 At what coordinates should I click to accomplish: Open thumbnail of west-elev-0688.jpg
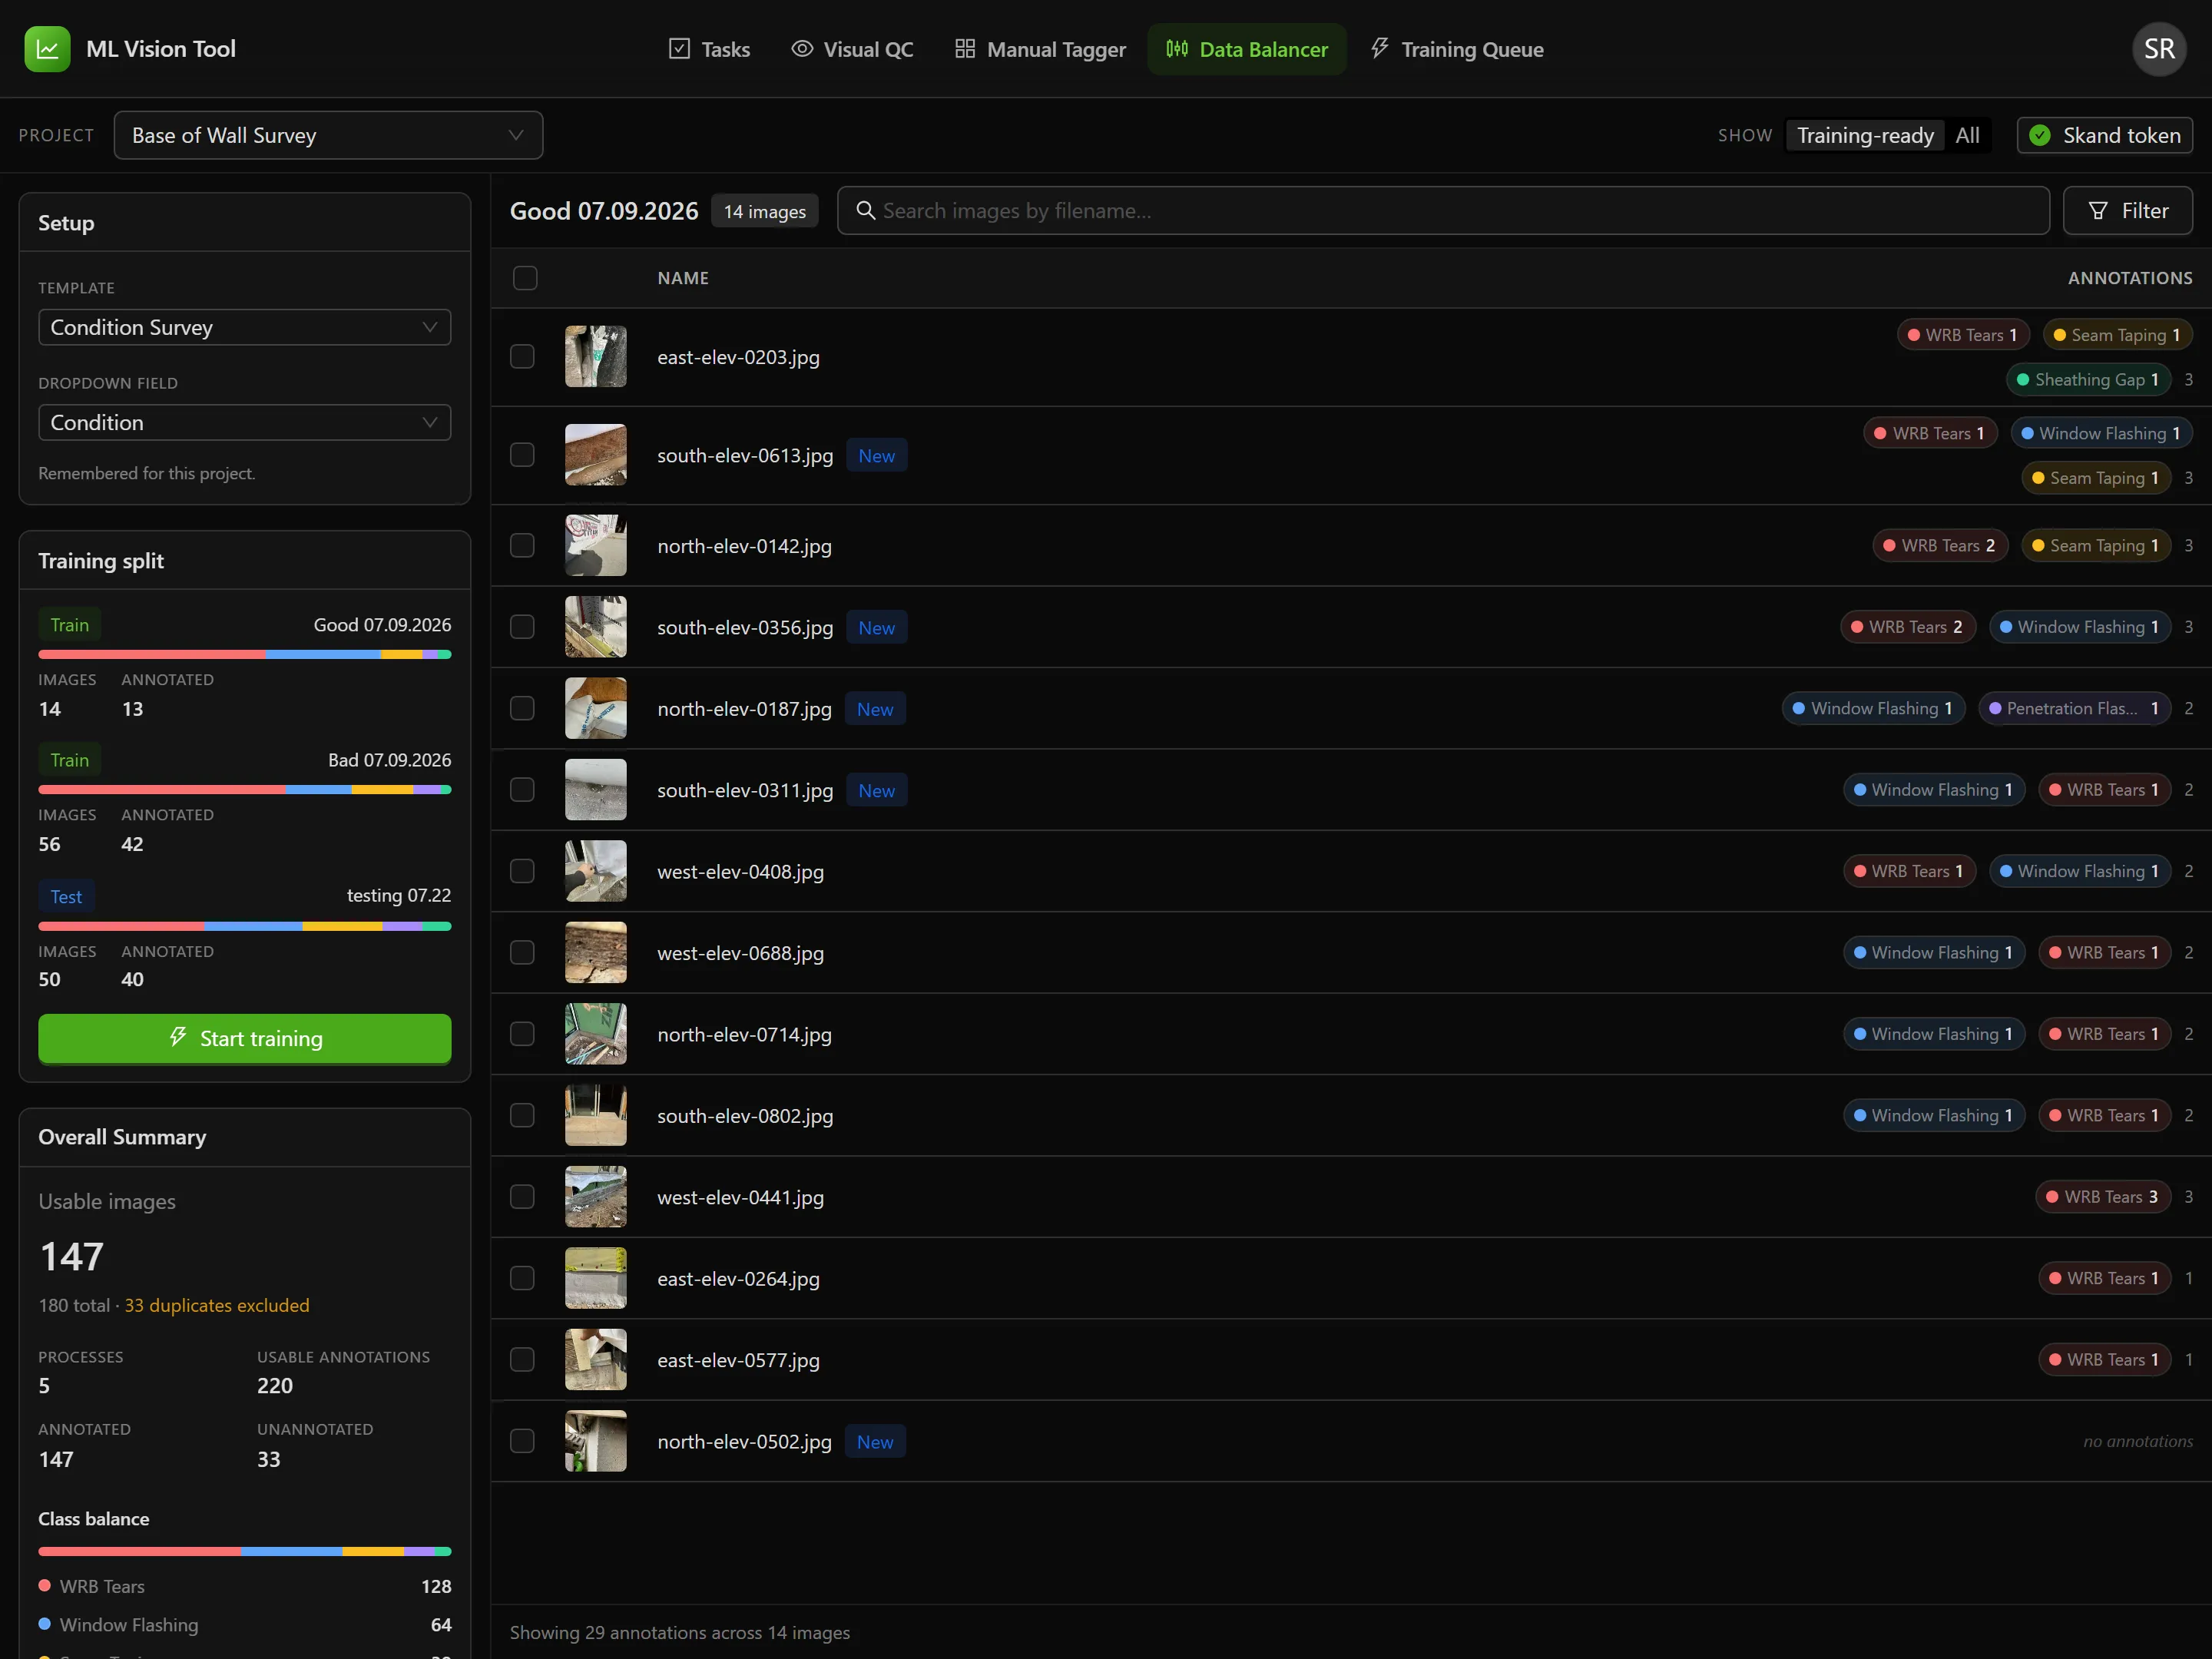(596, 953)
